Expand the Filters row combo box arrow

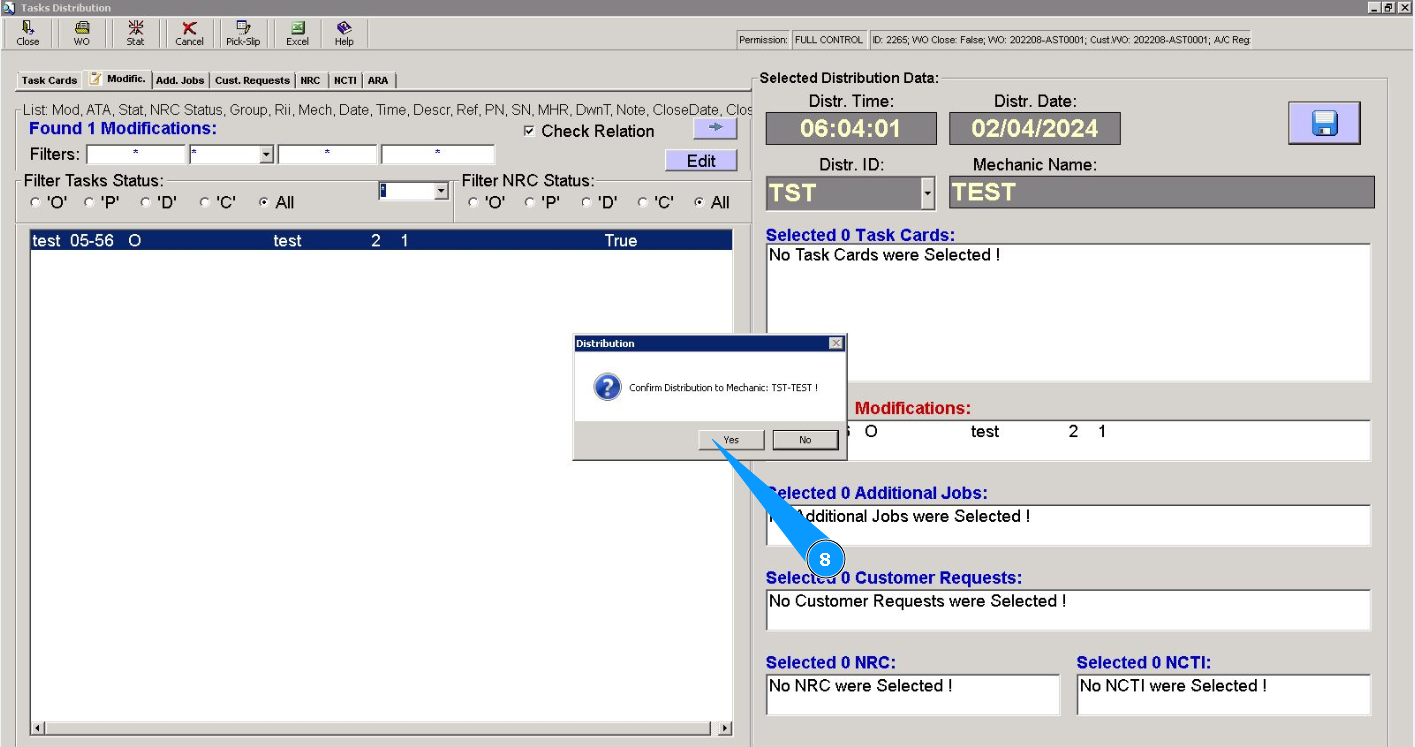[x=266, y=155]
